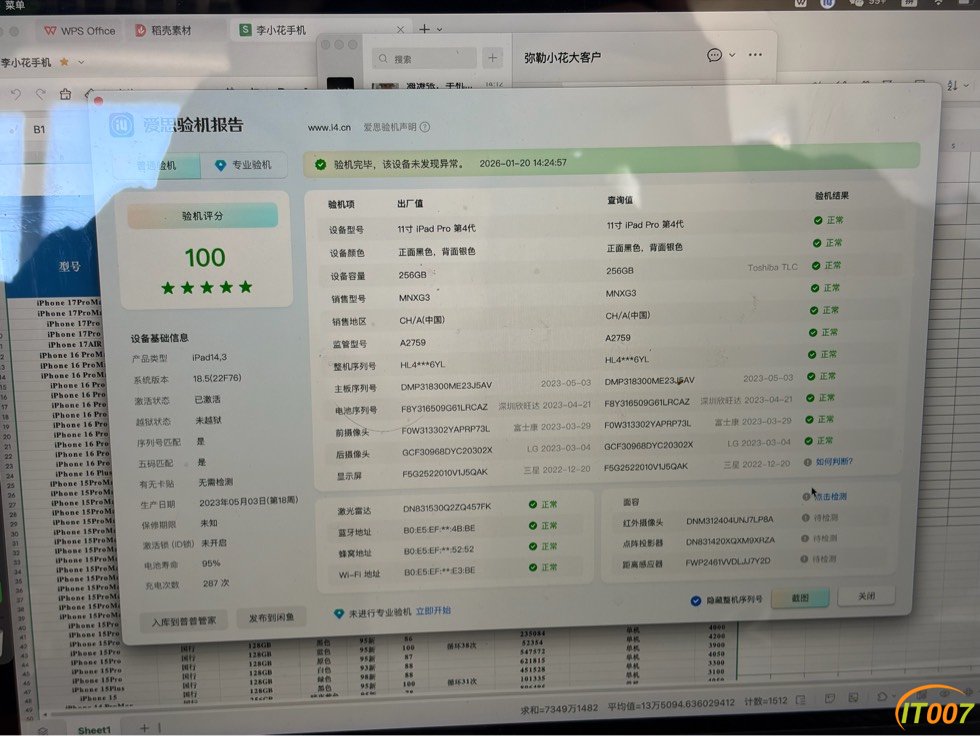Click the question mark beside 爱思验机声明
The image size is (980, 736).
[425, 127]
